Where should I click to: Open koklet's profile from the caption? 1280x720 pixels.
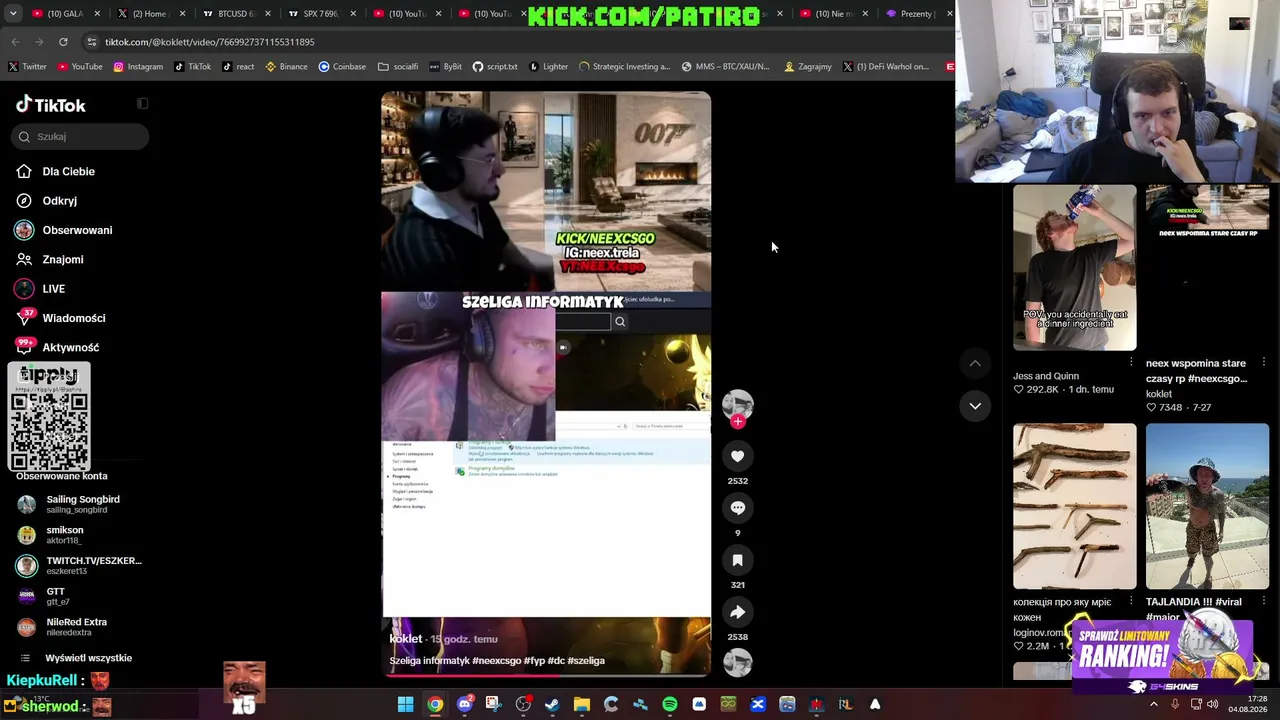click(x=406, y=639)
